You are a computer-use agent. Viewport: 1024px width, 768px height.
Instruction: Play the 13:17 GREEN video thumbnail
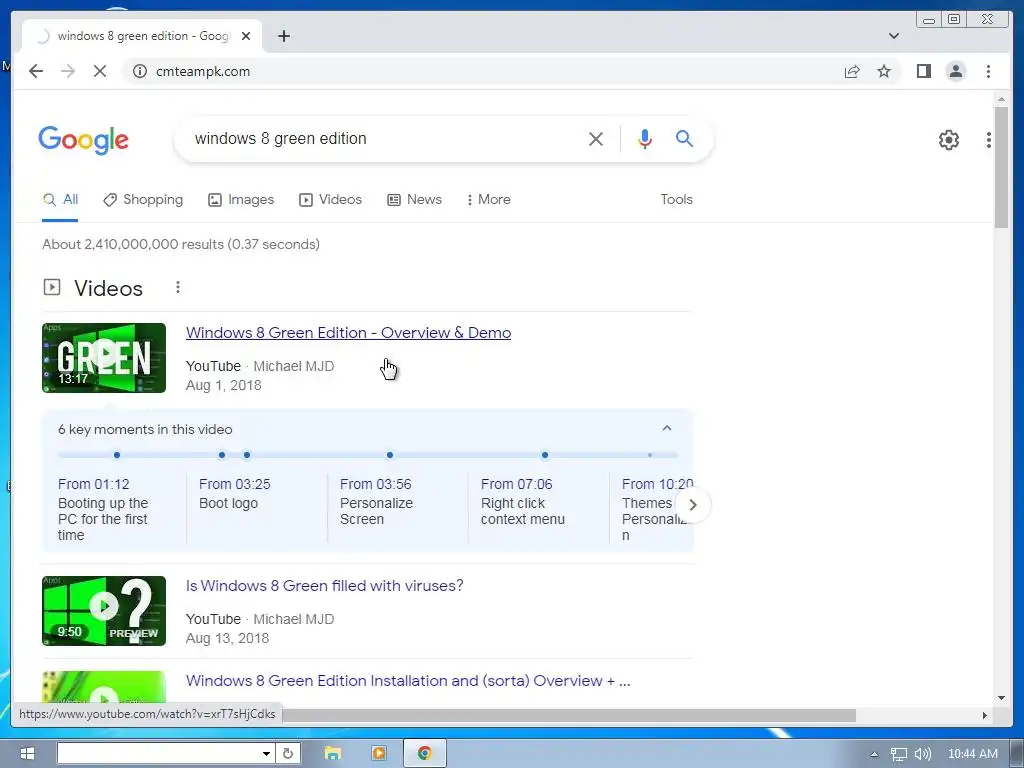104,358
